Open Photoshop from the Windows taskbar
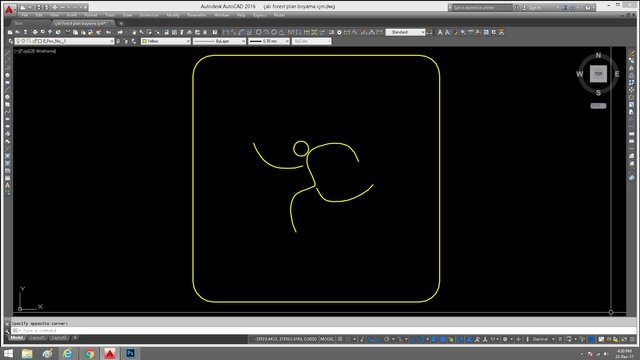 tap(130, 353)
